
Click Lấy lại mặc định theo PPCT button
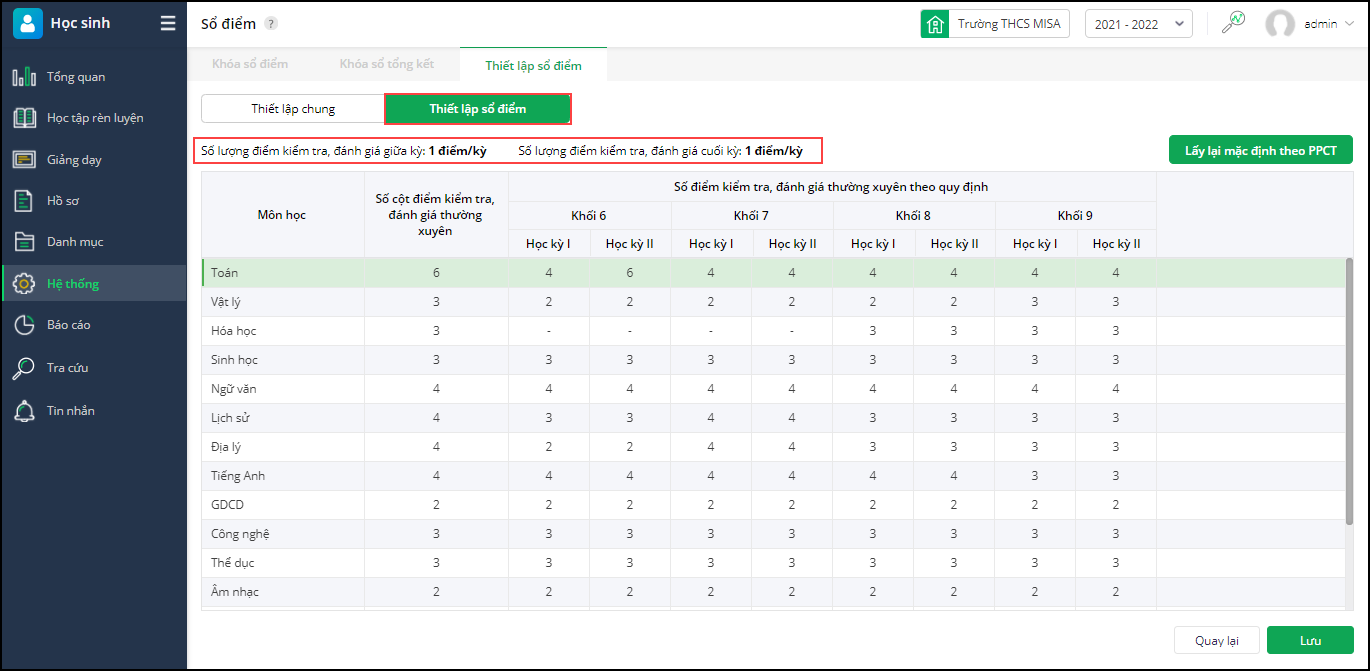tap(1260, 151)
